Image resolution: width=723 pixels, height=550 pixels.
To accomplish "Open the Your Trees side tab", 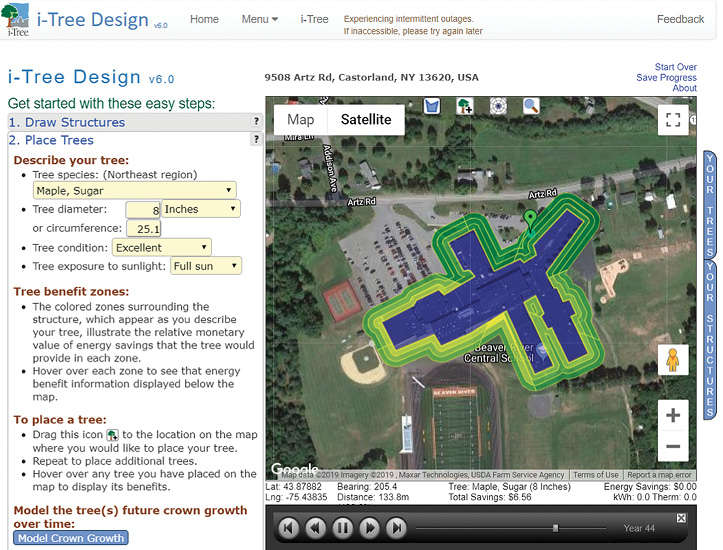I will (710, 205).
